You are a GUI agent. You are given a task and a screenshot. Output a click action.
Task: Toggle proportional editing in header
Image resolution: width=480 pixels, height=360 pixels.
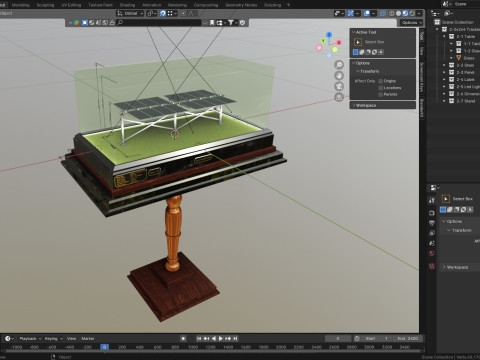click(183, 13)
